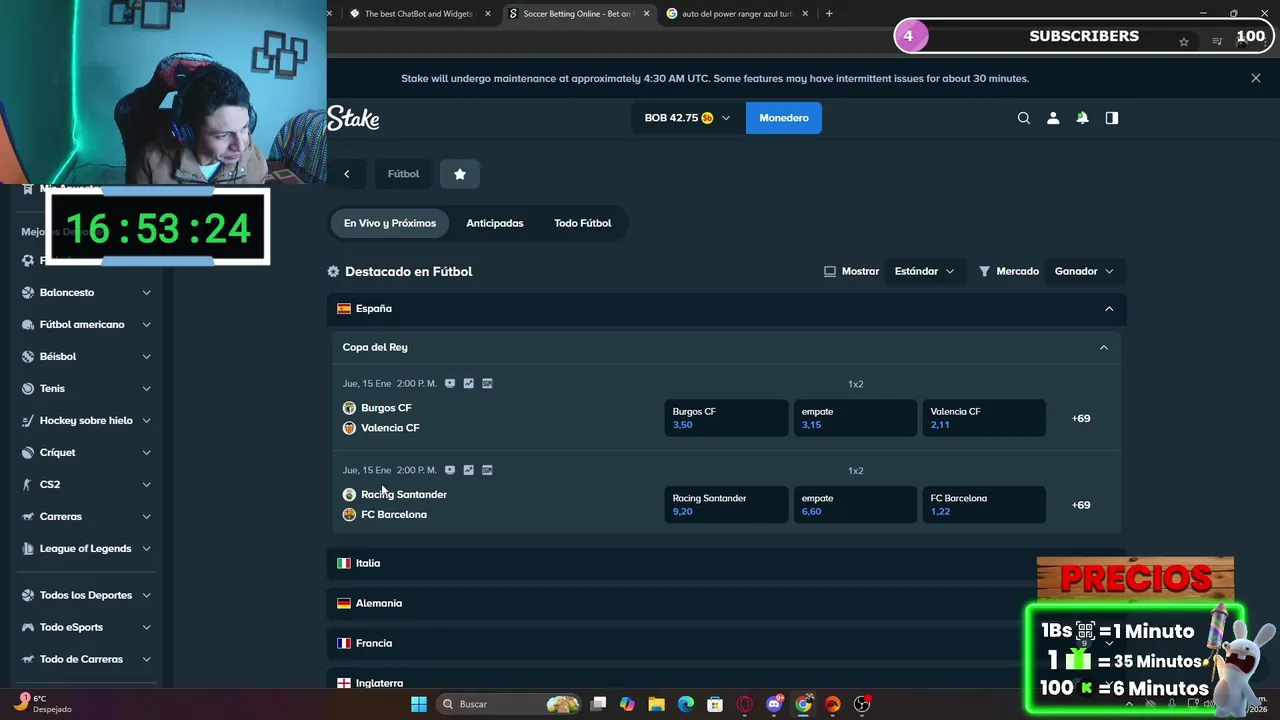Click the Monedero wallet button
The width and height of the screenshot is (1280, 720).
784,118
